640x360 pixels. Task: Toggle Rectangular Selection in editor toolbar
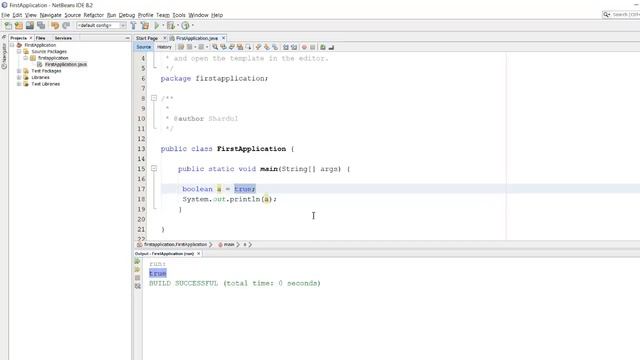tap(248, 47)
